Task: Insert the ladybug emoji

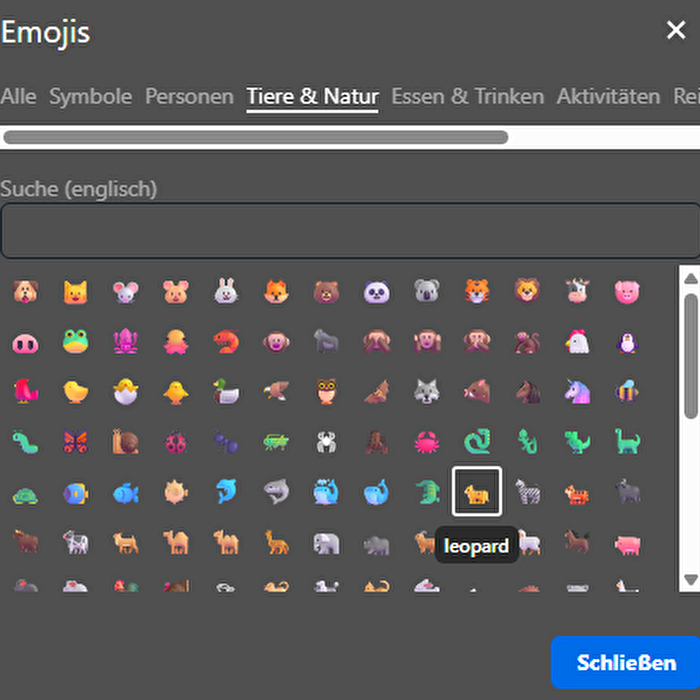Action: [x=176, y=442]
